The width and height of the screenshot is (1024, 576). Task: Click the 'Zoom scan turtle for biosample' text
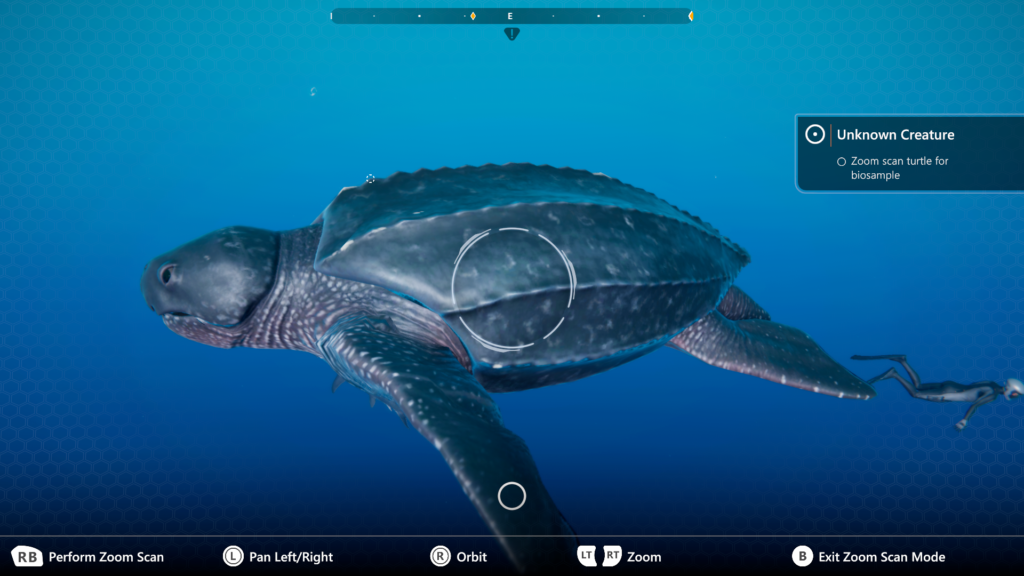[x=899, y=168]
